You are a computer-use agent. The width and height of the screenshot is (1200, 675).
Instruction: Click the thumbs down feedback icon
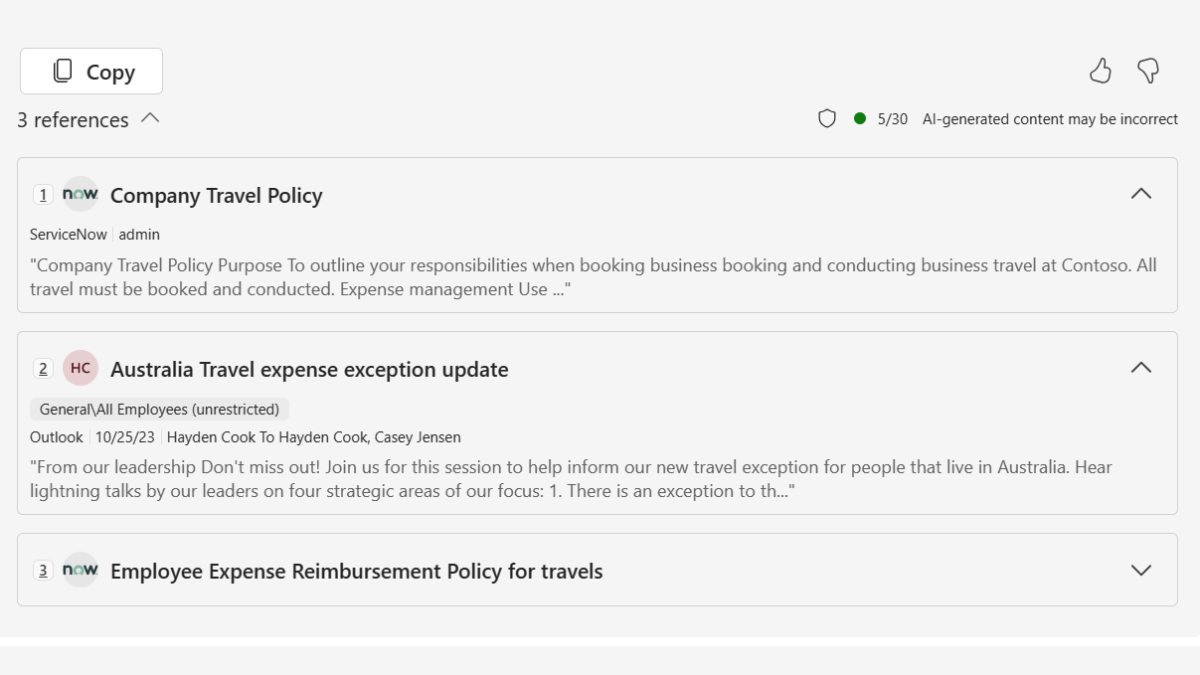pos(1148,71)
